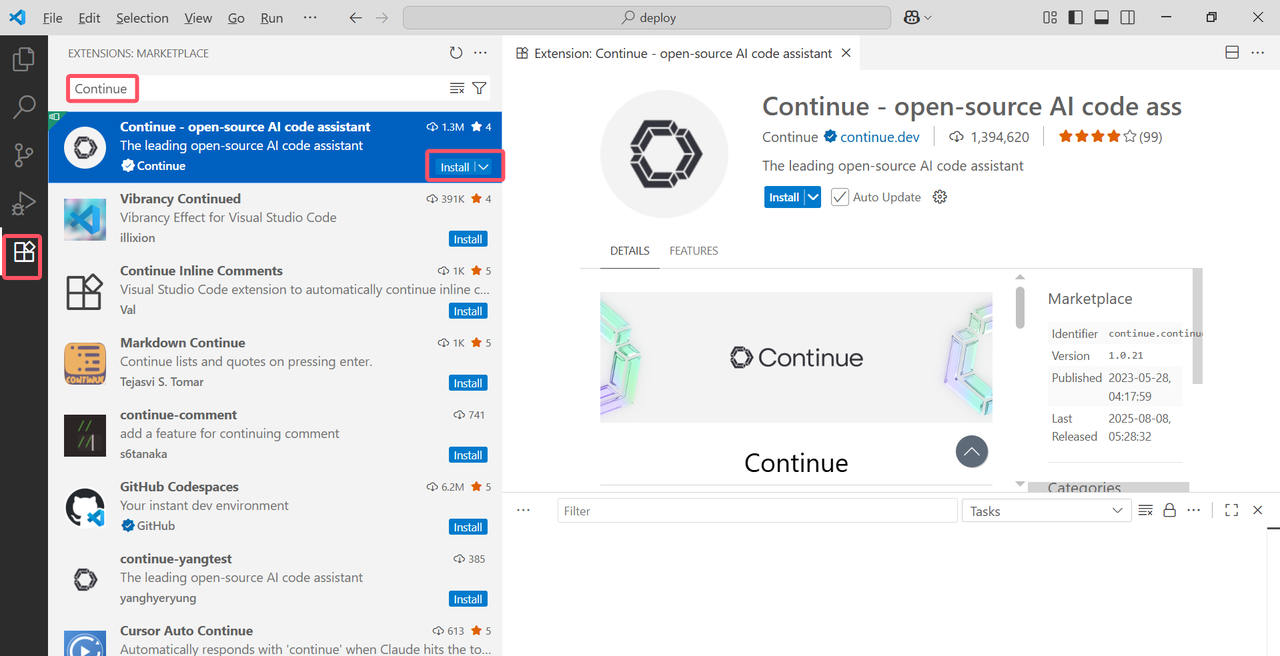Focus the panel Filter input field
Image resolution: width=1280 pixels, height=656 pixels.
pyautogui.click(x=757, y=511)
